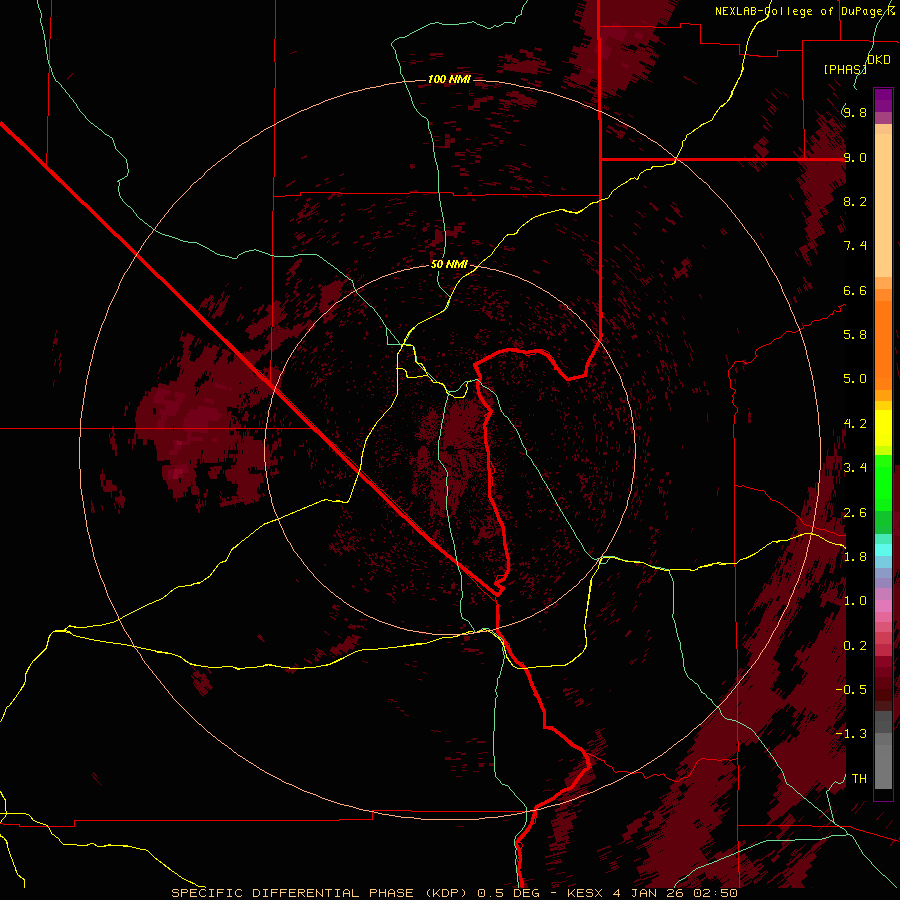900x900 pixels.
Task: Click the 100 NMI range ring label
Action: point(449,79)
